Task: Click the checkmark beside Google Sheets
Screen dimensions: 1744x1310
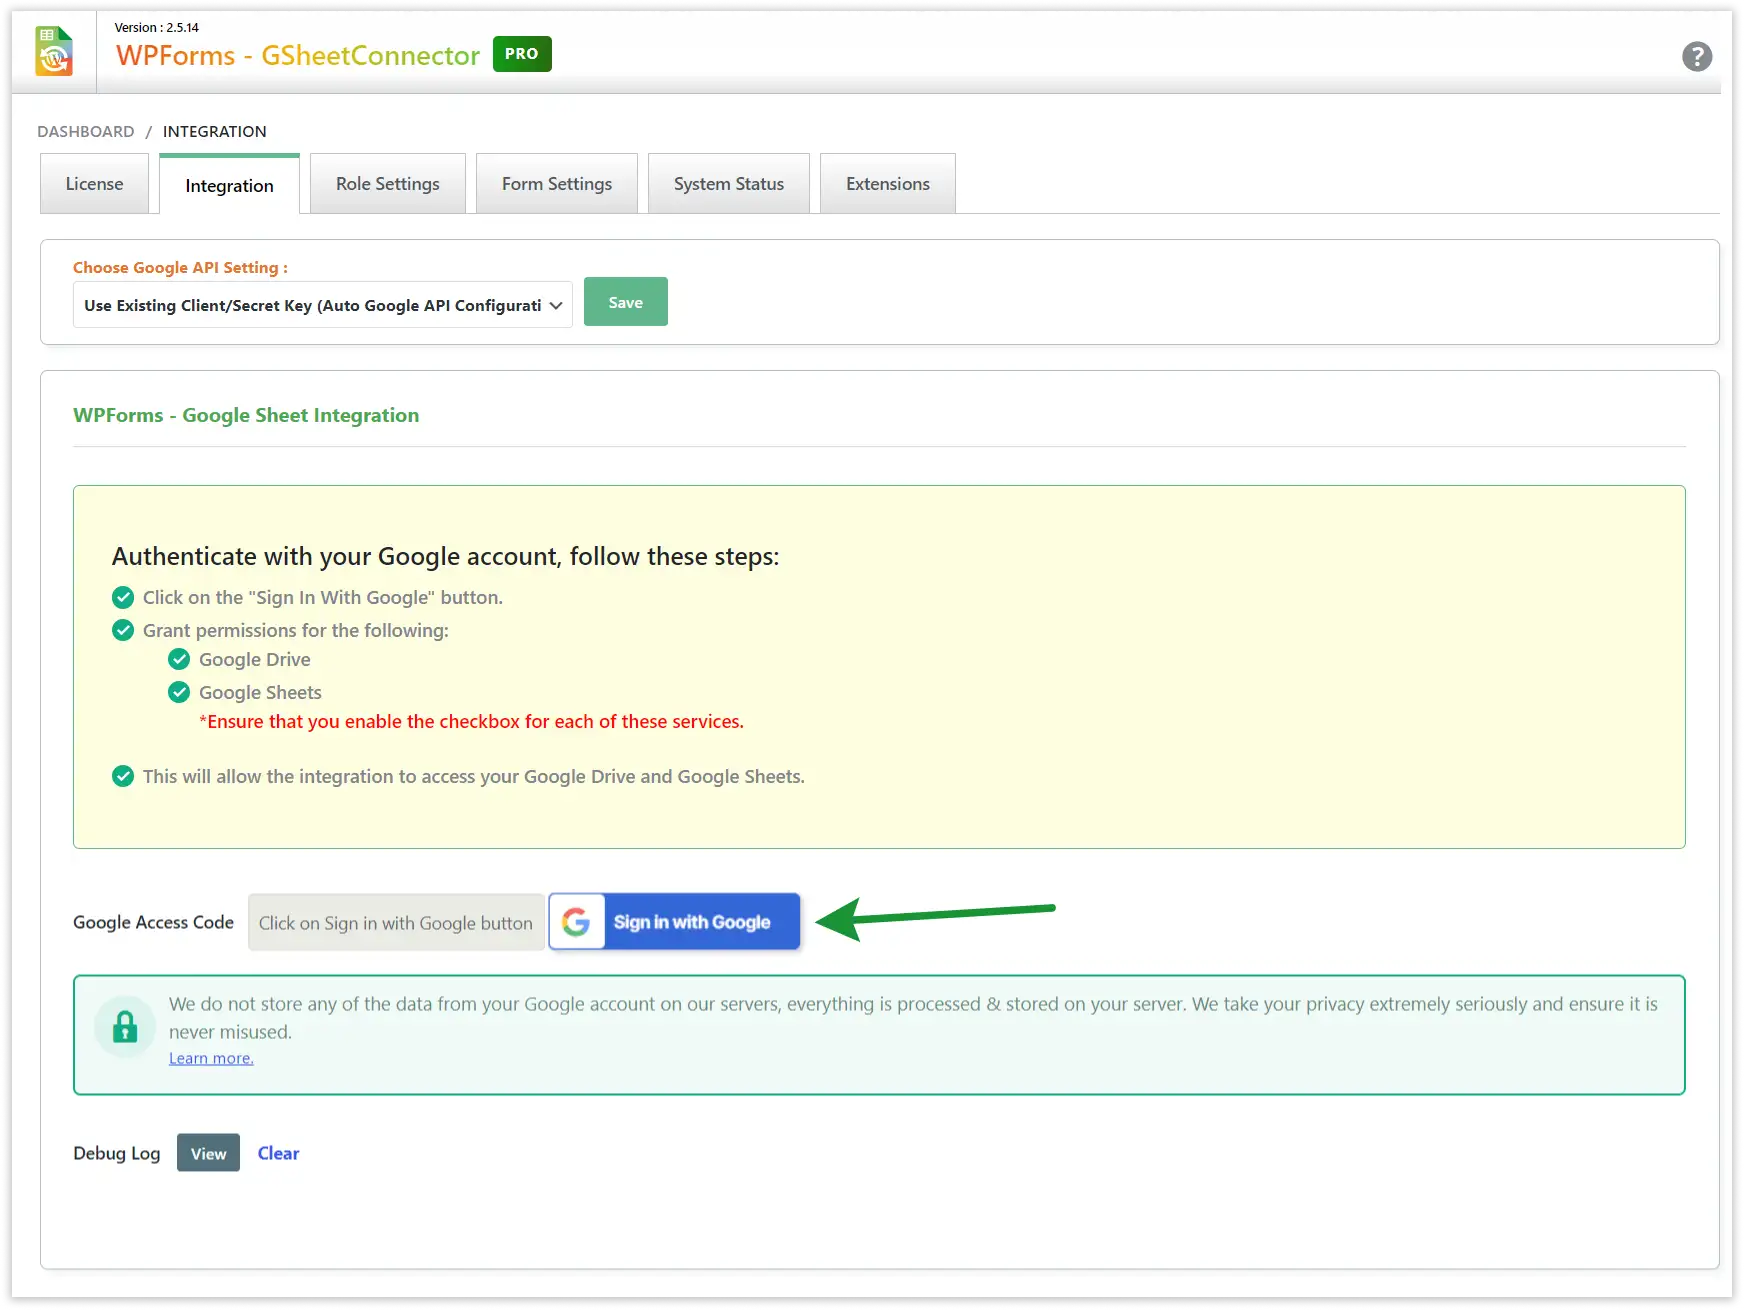Action: [x=179, y=692]
